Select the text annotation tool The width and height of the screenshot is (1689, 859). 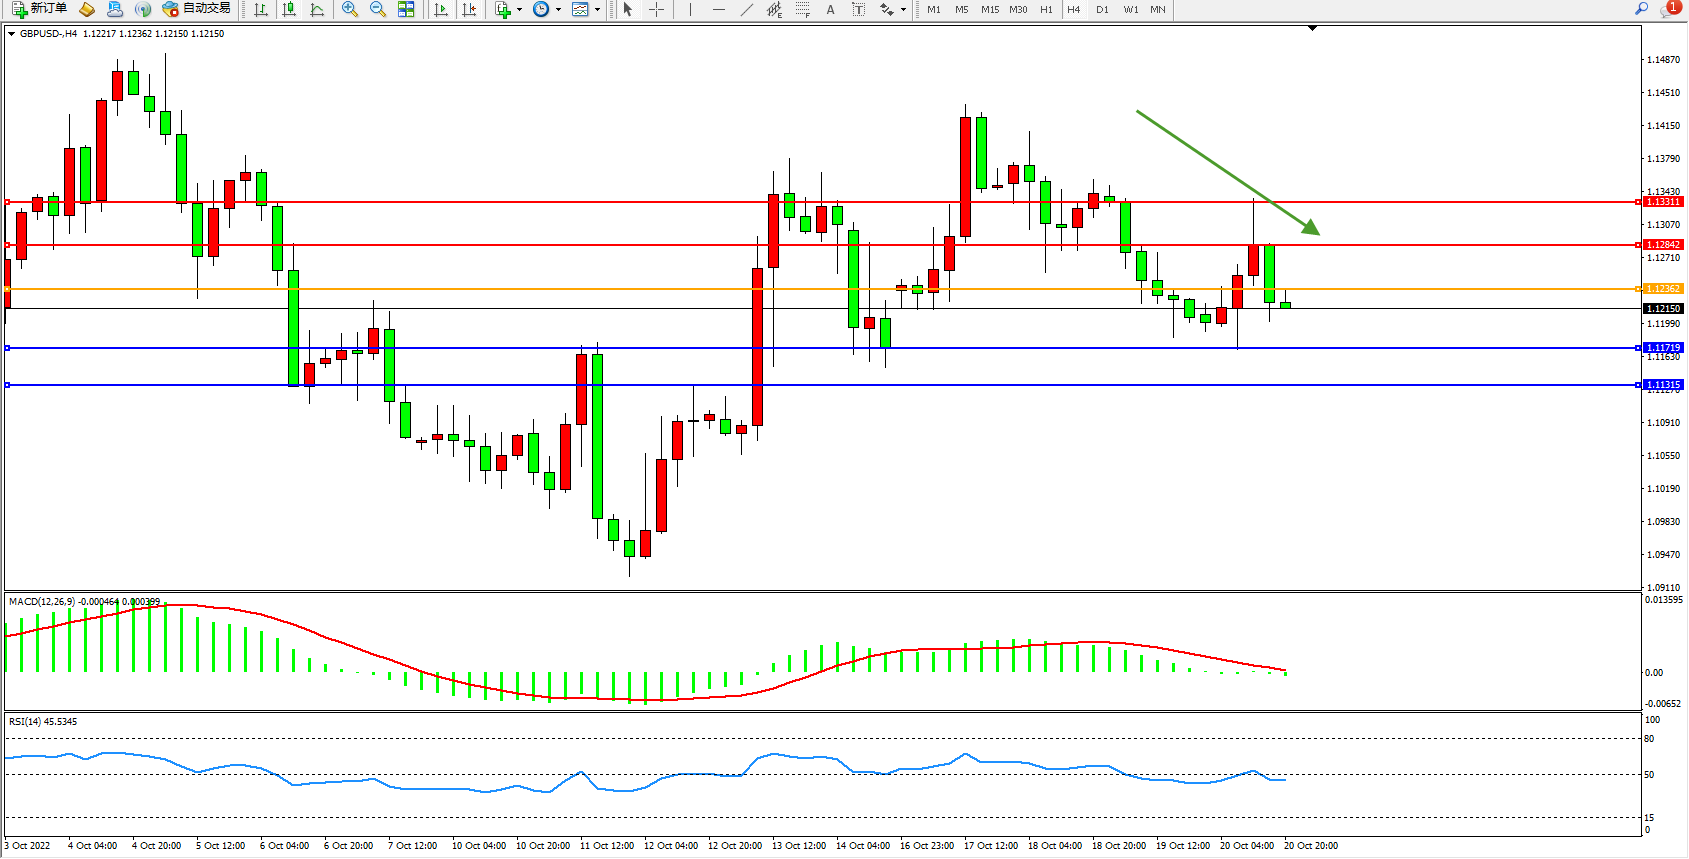click(x=830, y=9)
